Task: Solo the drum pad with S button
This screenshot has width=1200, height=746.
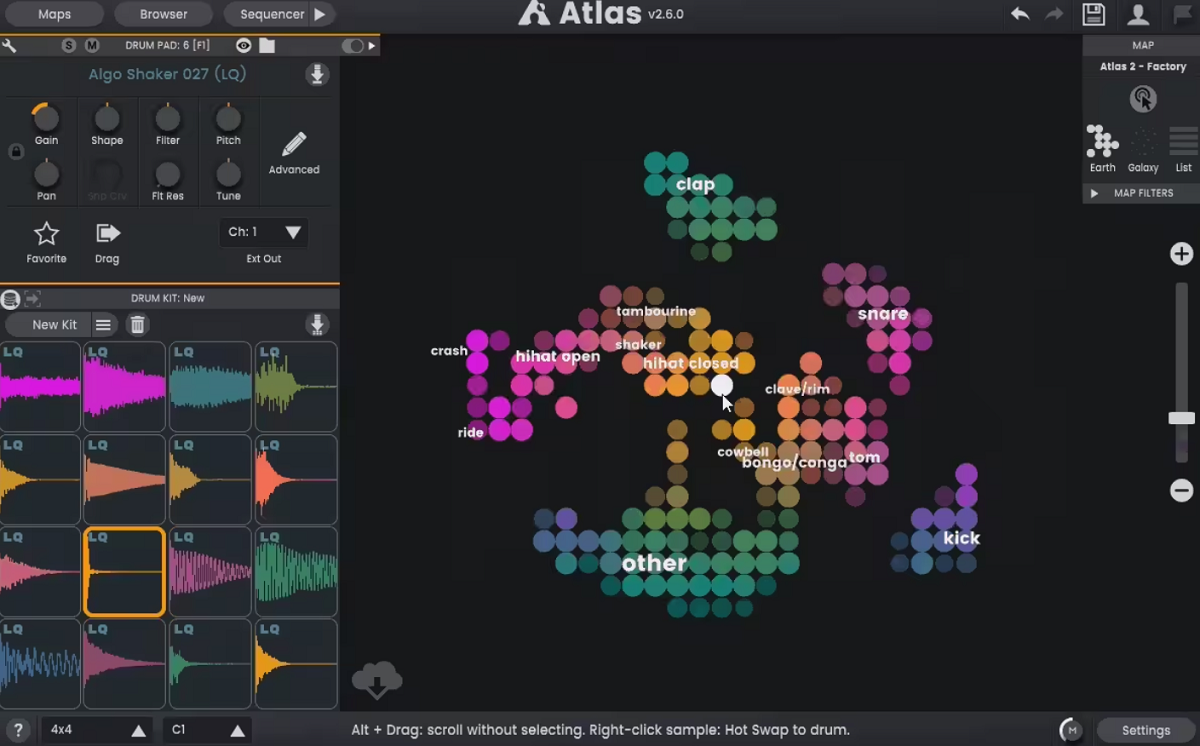Action: tap(69, 46)
